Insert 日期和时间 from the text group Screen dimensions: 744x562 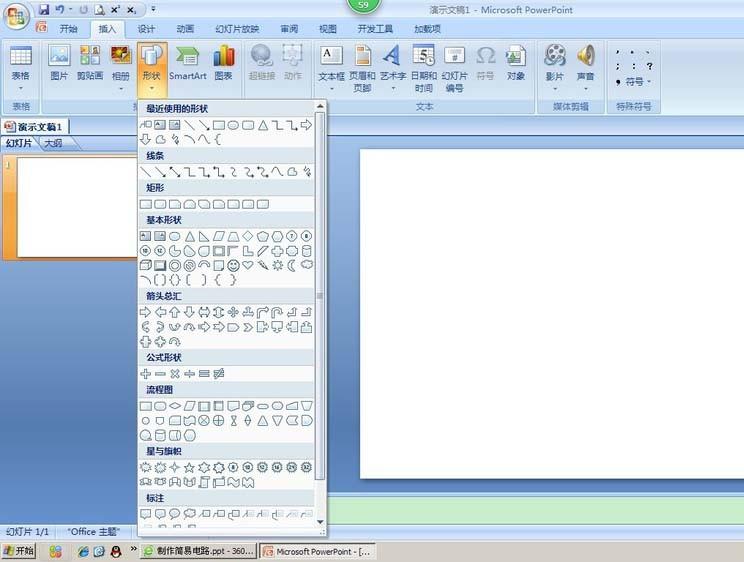click(x=423, y=67)
